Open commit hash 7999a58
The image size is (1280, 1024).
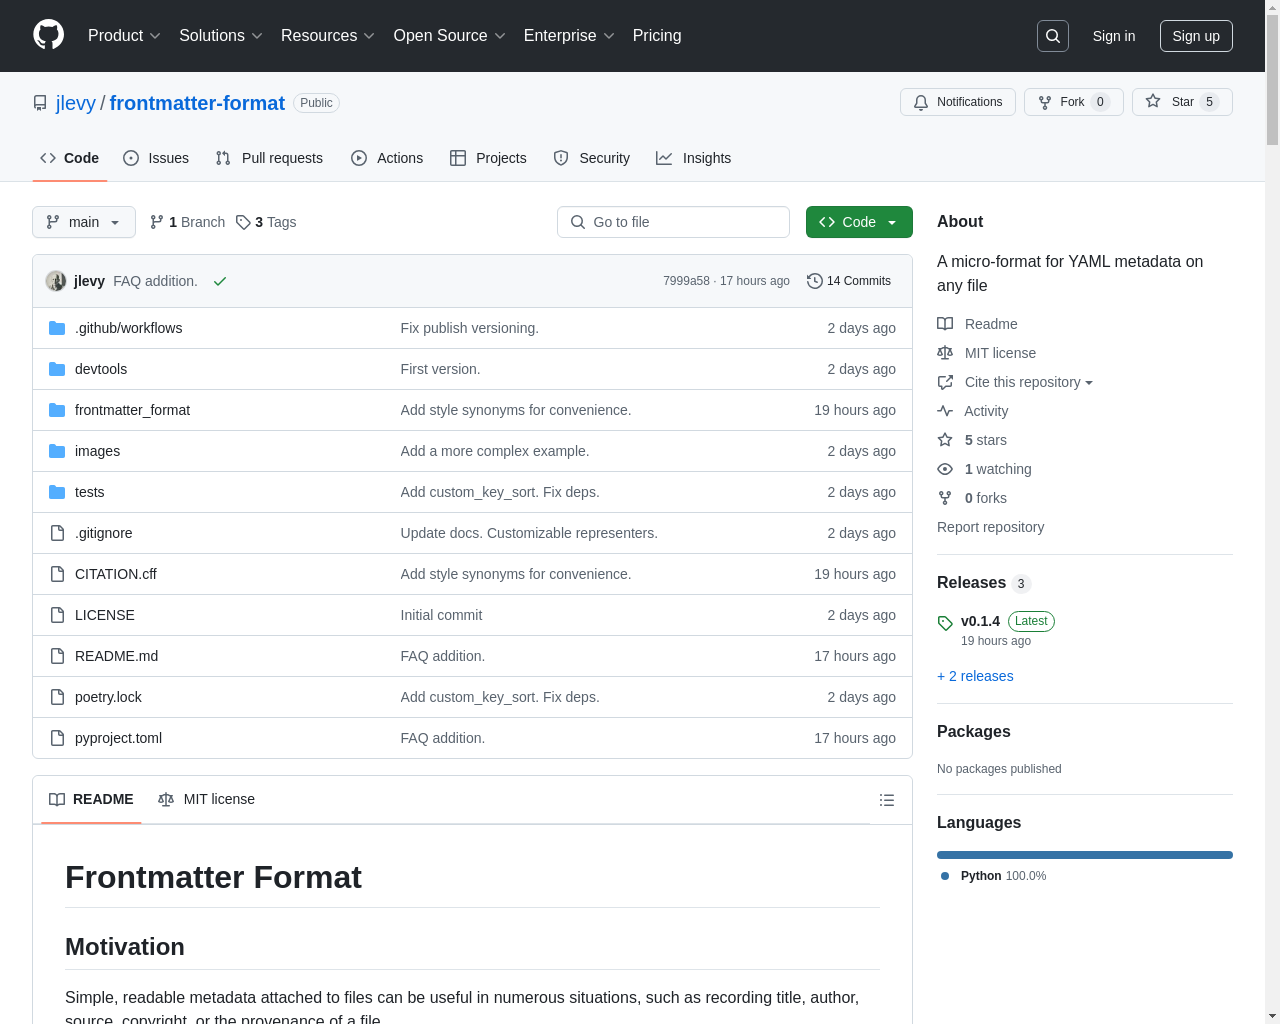686,281
